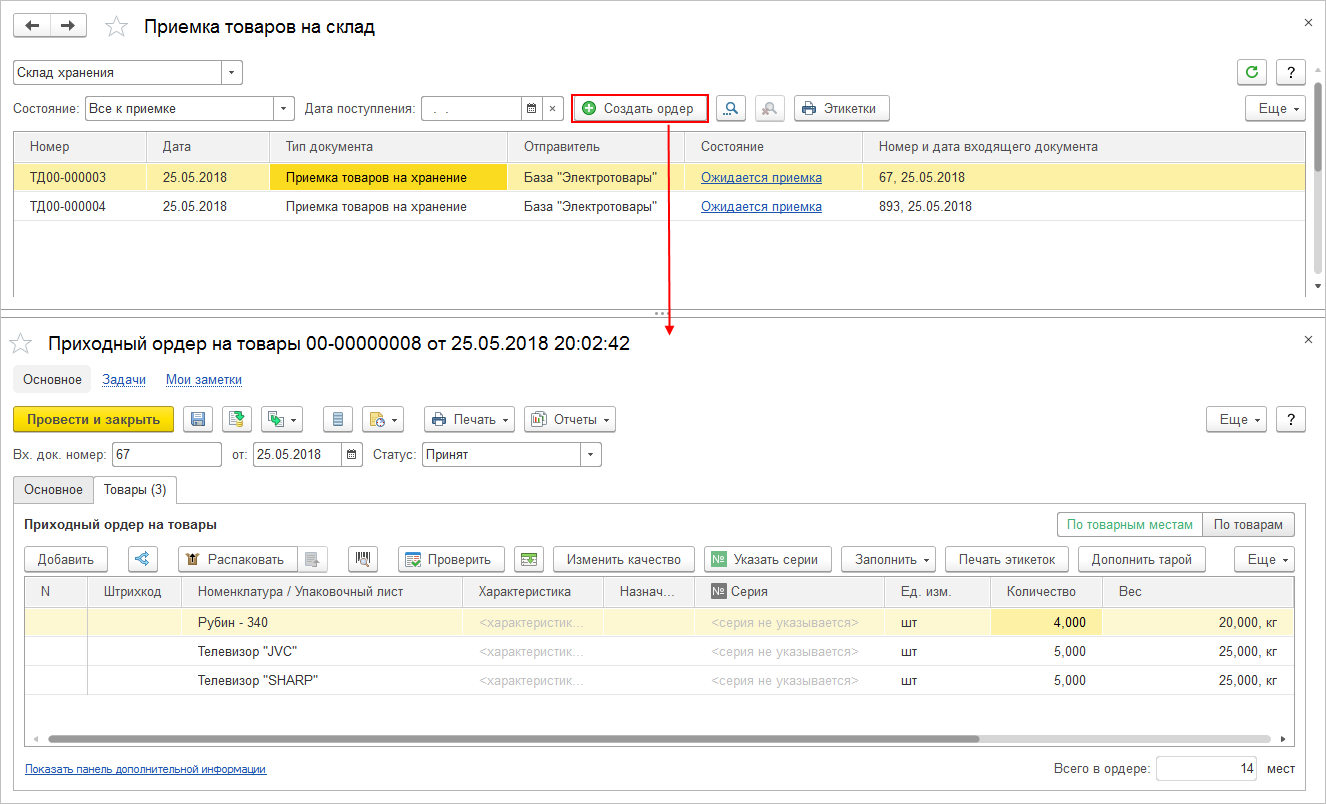Click the barcode scanner icon in goods toolbar
1326x804 pixels.
click(362, 559)
